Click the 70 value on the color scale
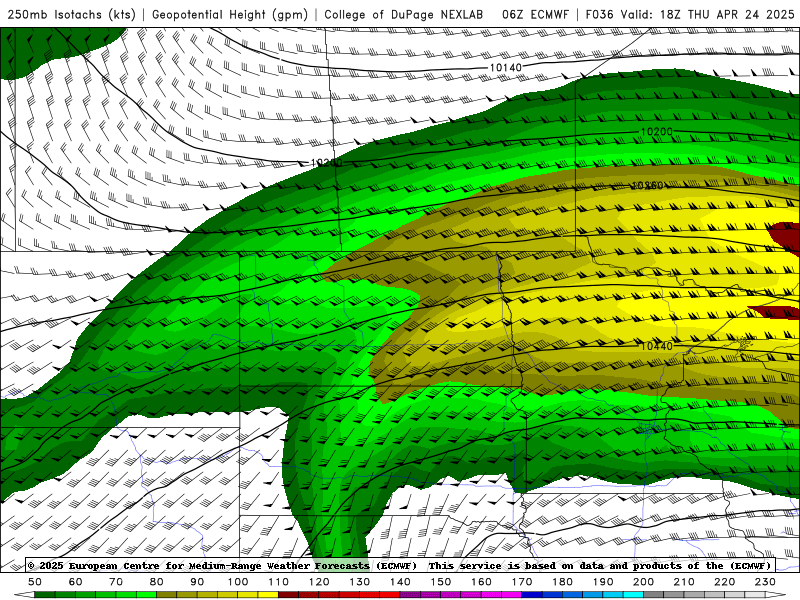This screenshot has width=800, height=600. [116, 582]
